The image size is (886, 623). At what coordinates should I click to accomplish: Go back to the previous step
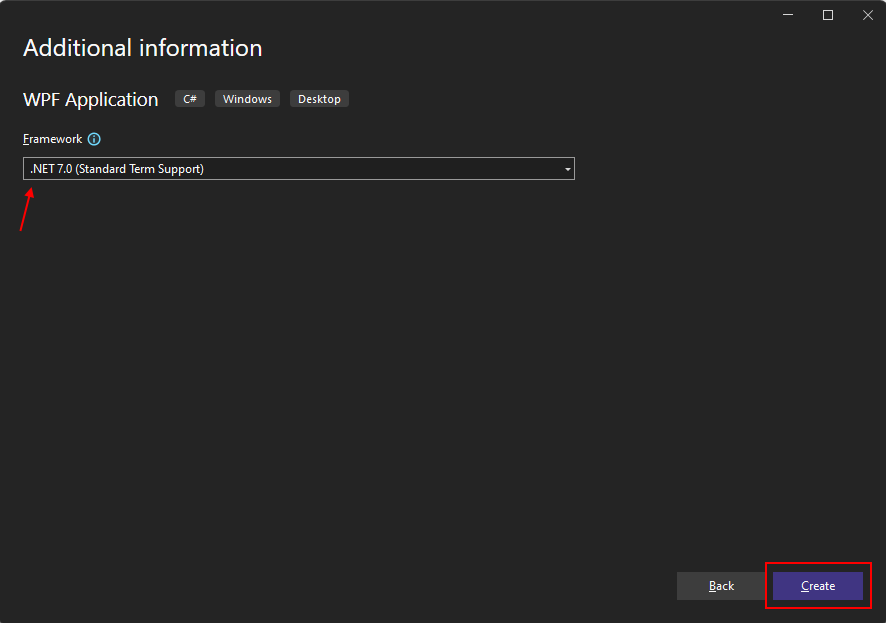[721, 586]
